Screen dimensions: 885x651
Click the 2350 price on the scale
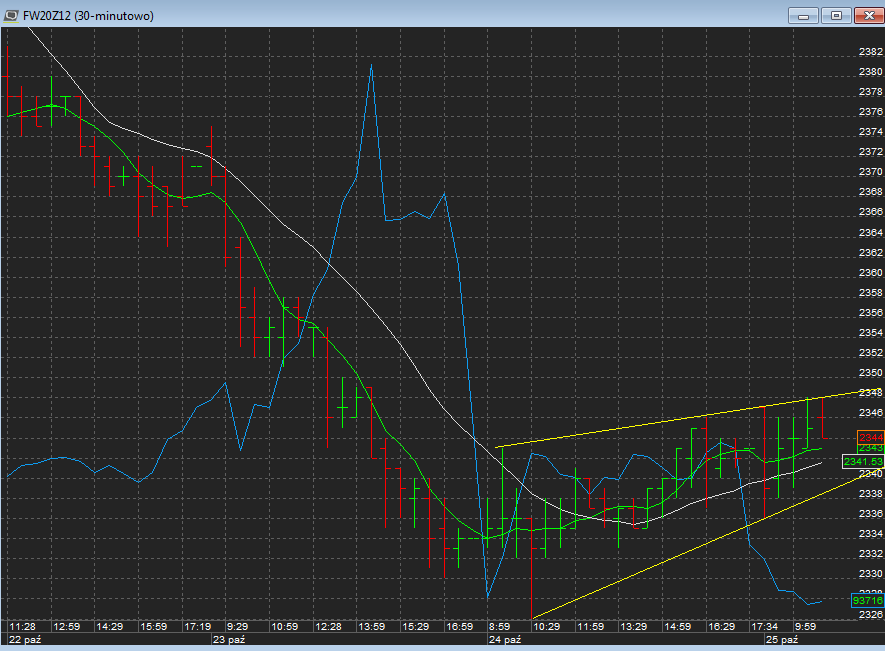point(869,372)
